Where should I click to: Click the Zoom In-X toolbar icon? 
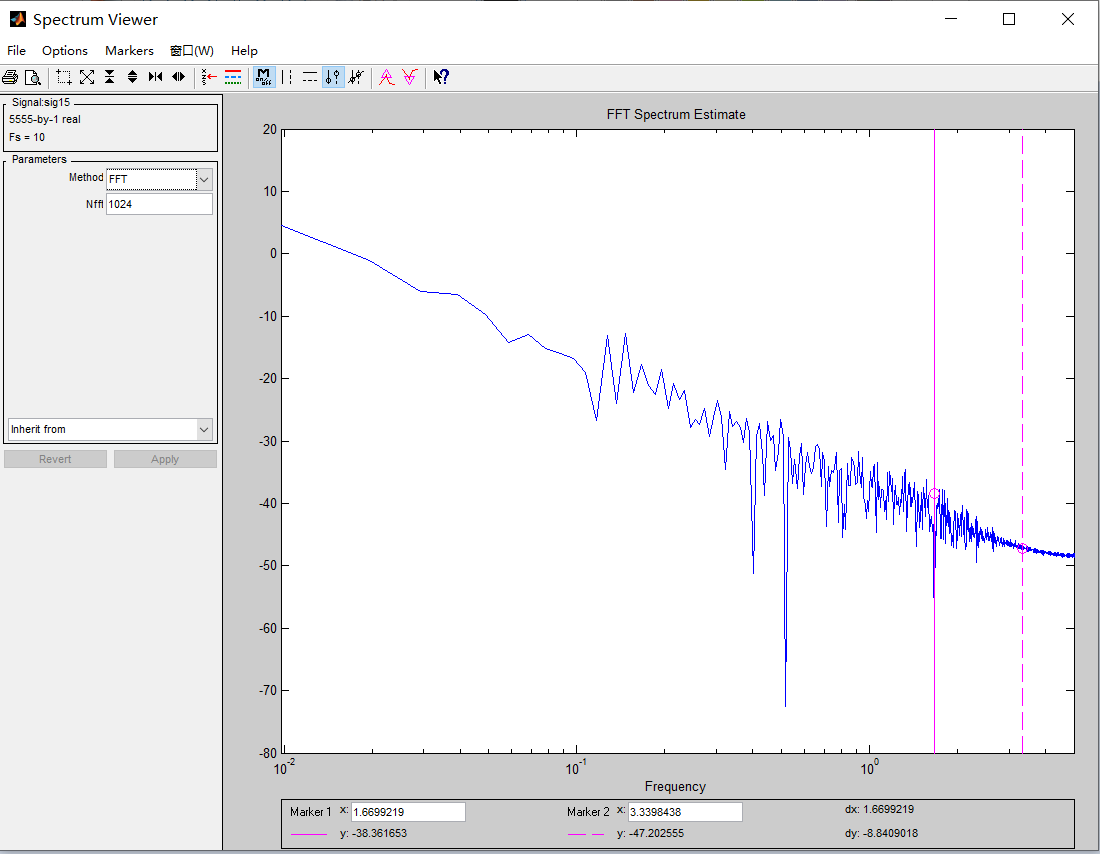pyautogui.click(x=155, y=77)
